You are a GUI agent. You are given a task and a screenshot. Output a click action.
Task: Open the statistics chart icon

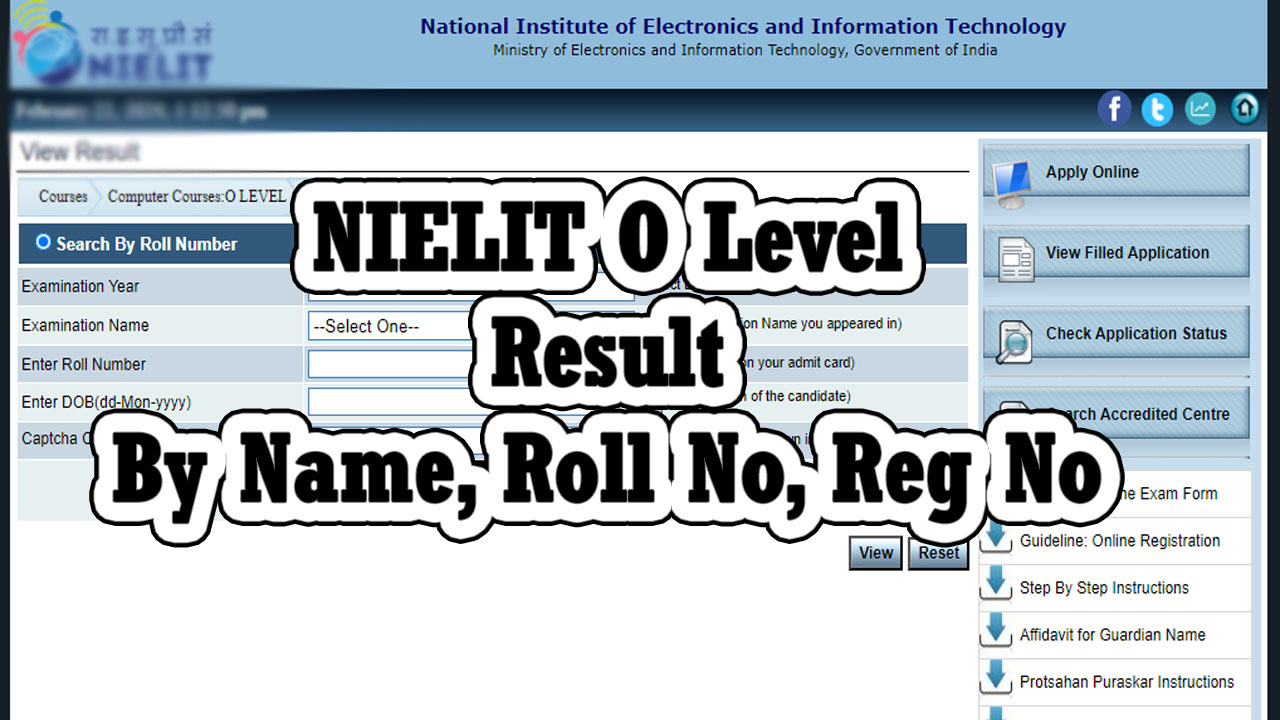(1201, 109)
